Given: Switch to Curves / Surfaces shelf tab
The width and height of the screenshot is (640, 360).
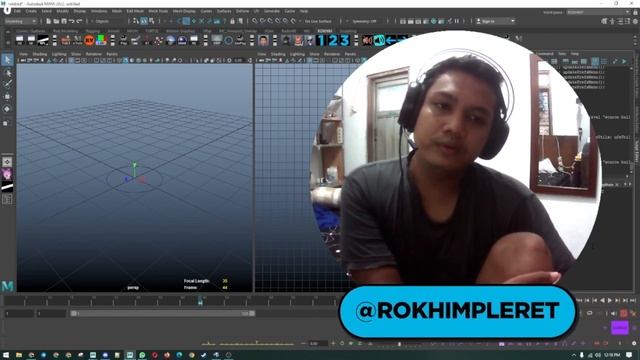Looking at the screenshot, I should coord(31,31).
